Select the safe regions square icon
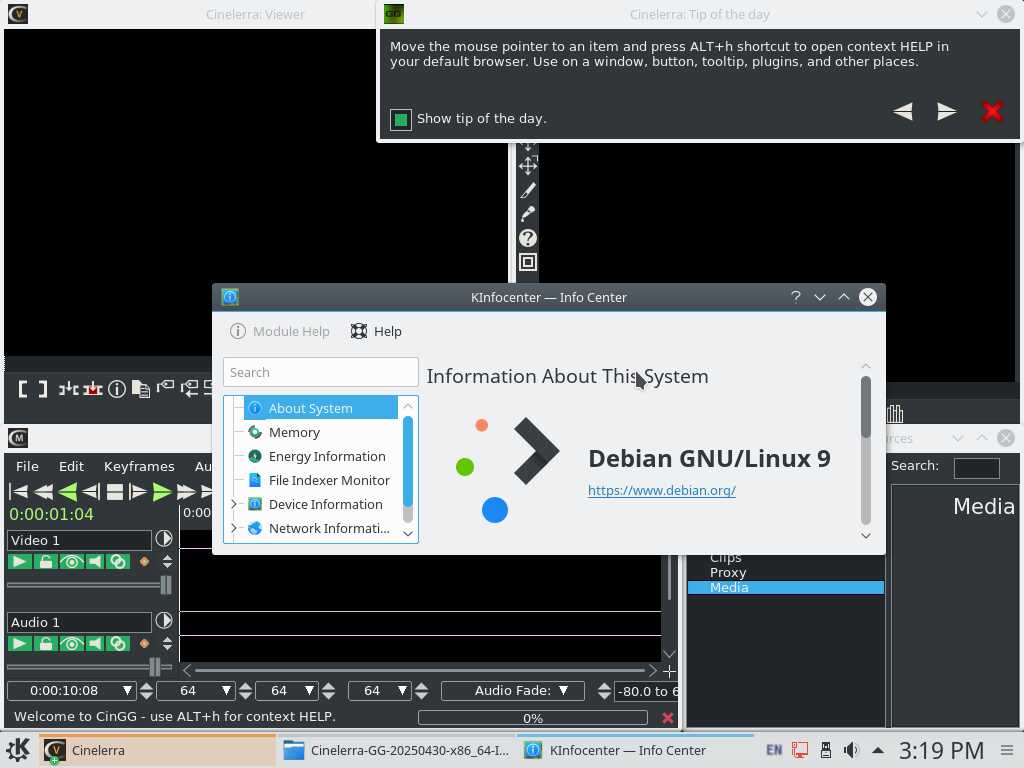The image size is (1024, 768). (528, 262)
